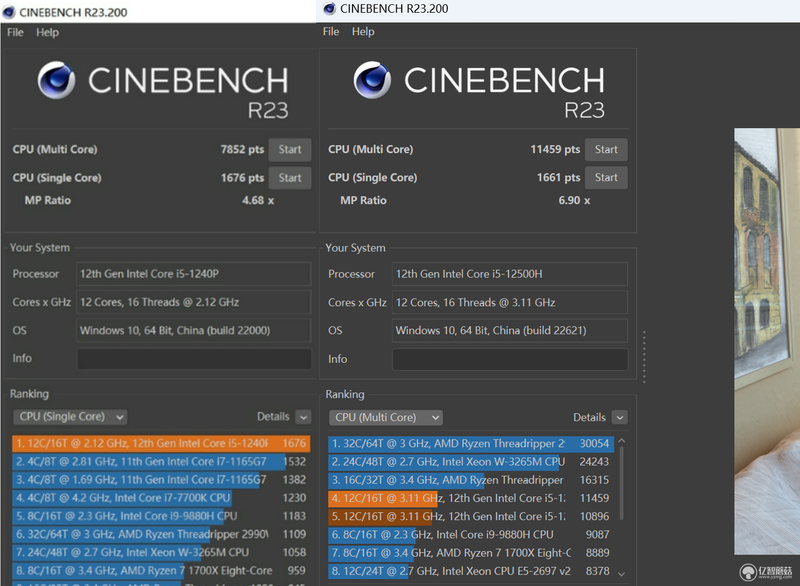
Task: Start Multi Core test in right window
Action: (x=606, y=149)
